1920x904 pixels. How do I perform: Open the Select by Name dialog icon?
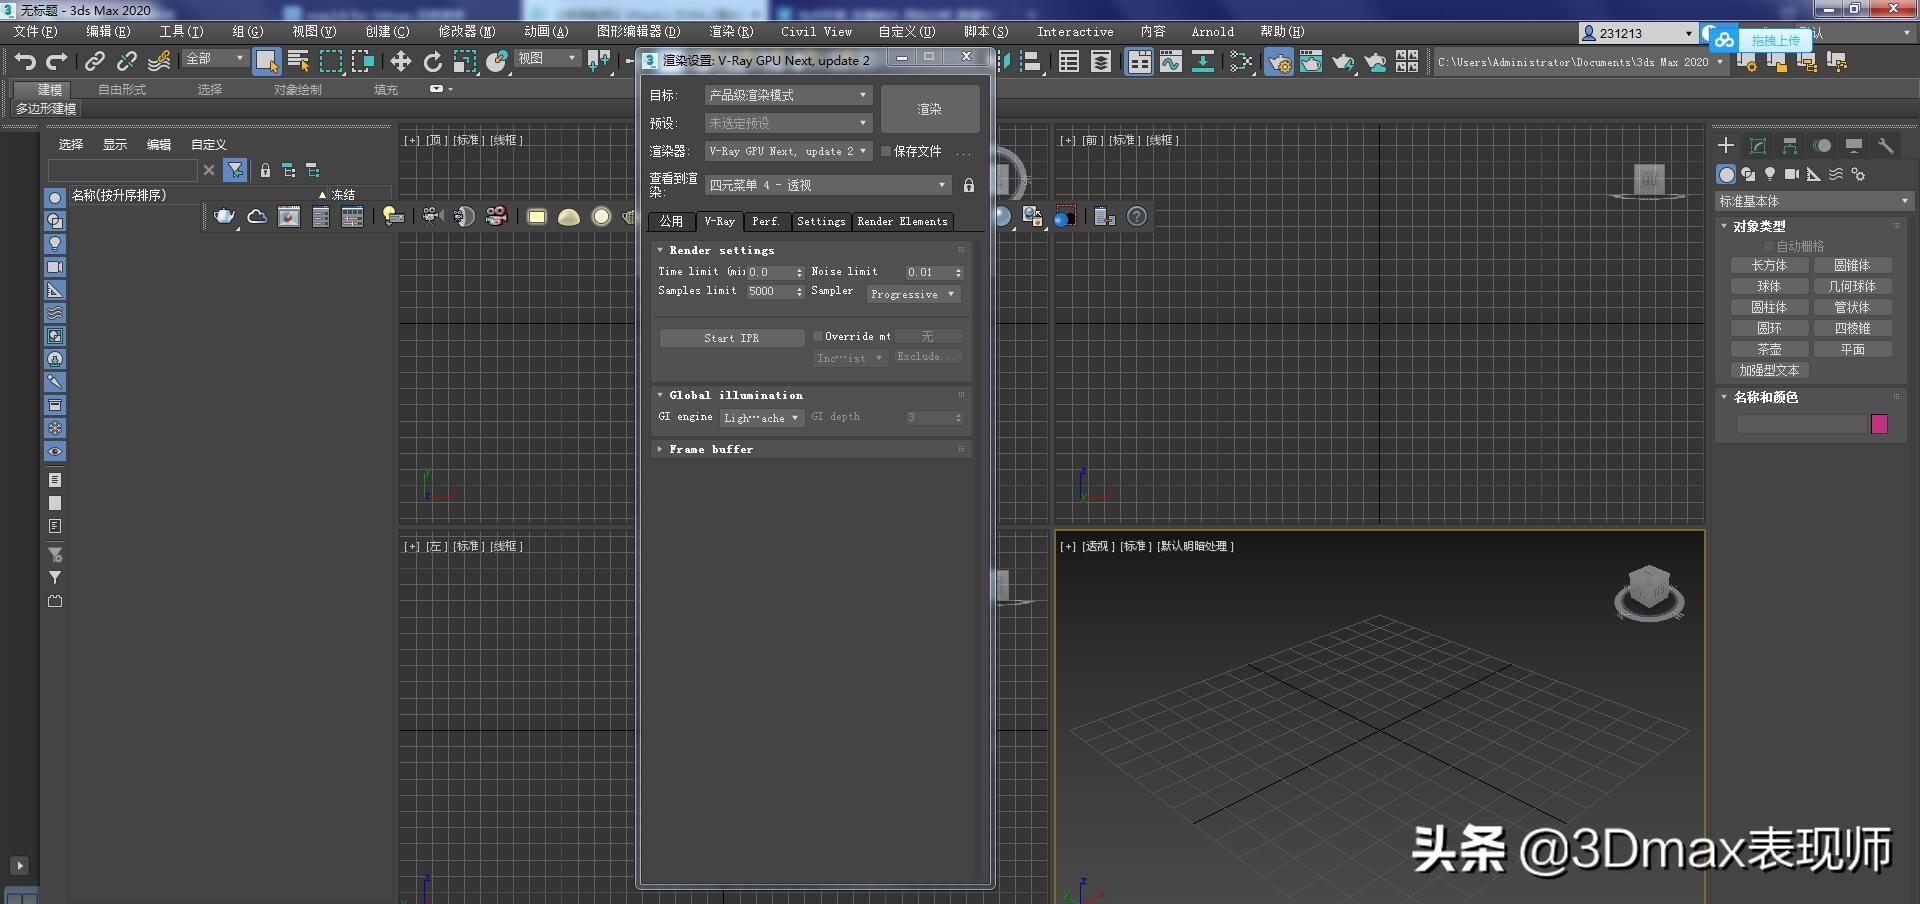coord(299,62)
